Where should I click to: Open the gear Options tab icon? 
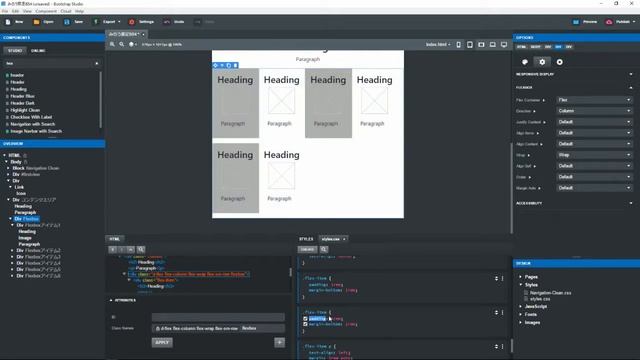pyautogui.click(x=542, y=62)
